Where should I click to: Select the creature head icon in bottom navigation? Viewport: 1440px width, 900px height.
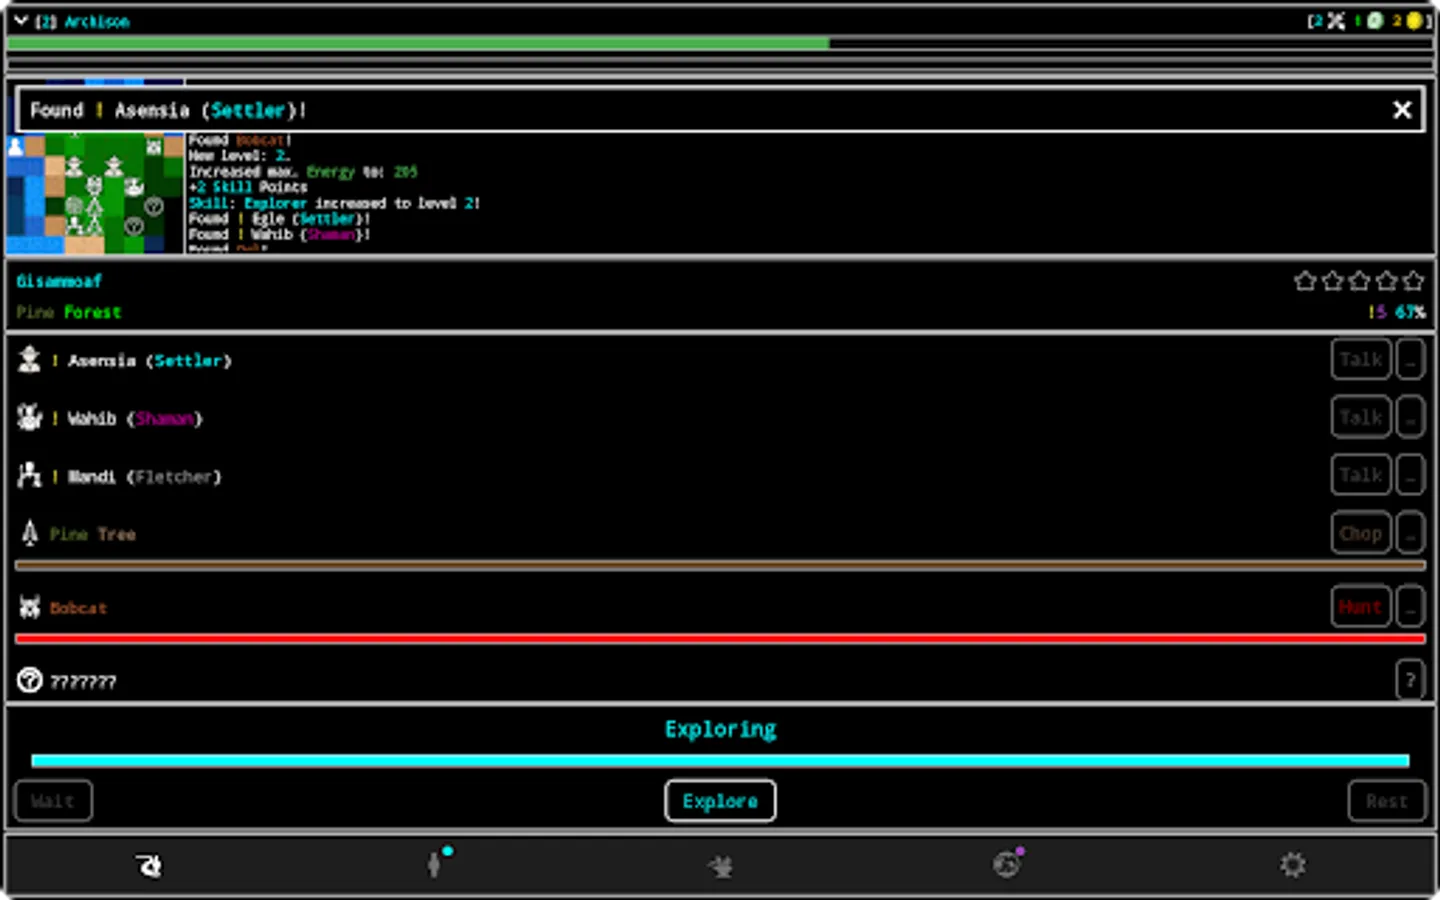146,864
